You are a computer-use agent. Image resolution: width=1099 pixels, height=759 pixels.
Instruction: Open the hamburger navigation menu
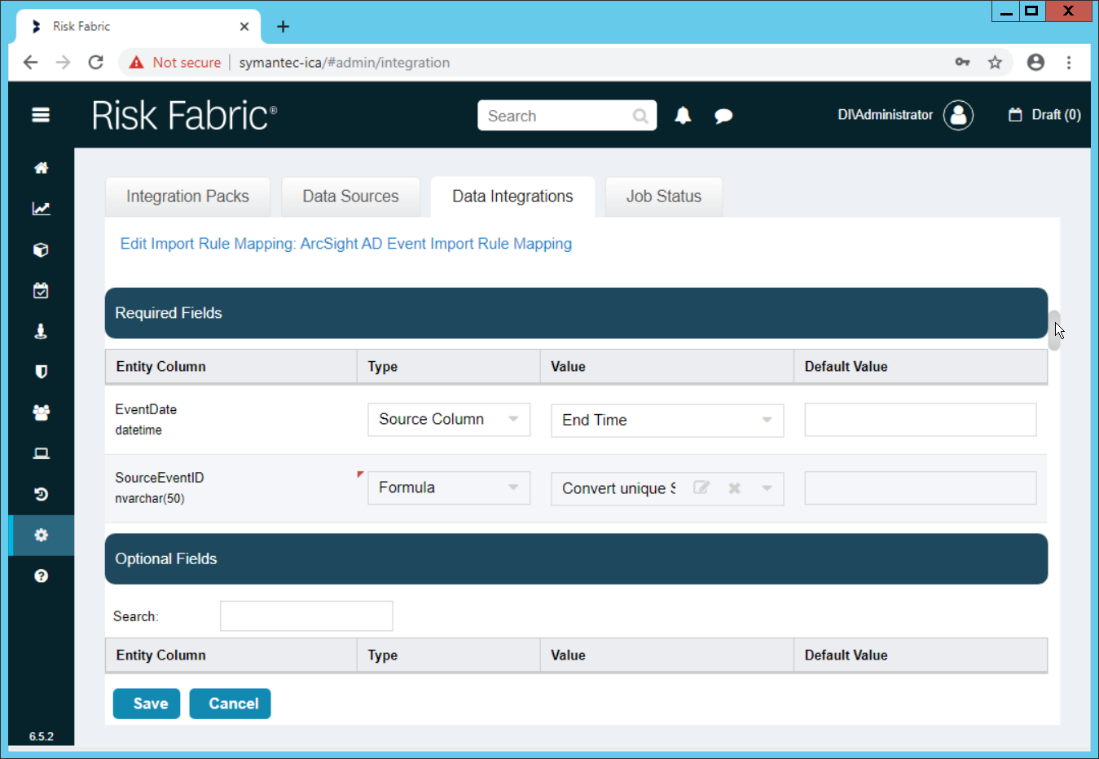point(41,115)
